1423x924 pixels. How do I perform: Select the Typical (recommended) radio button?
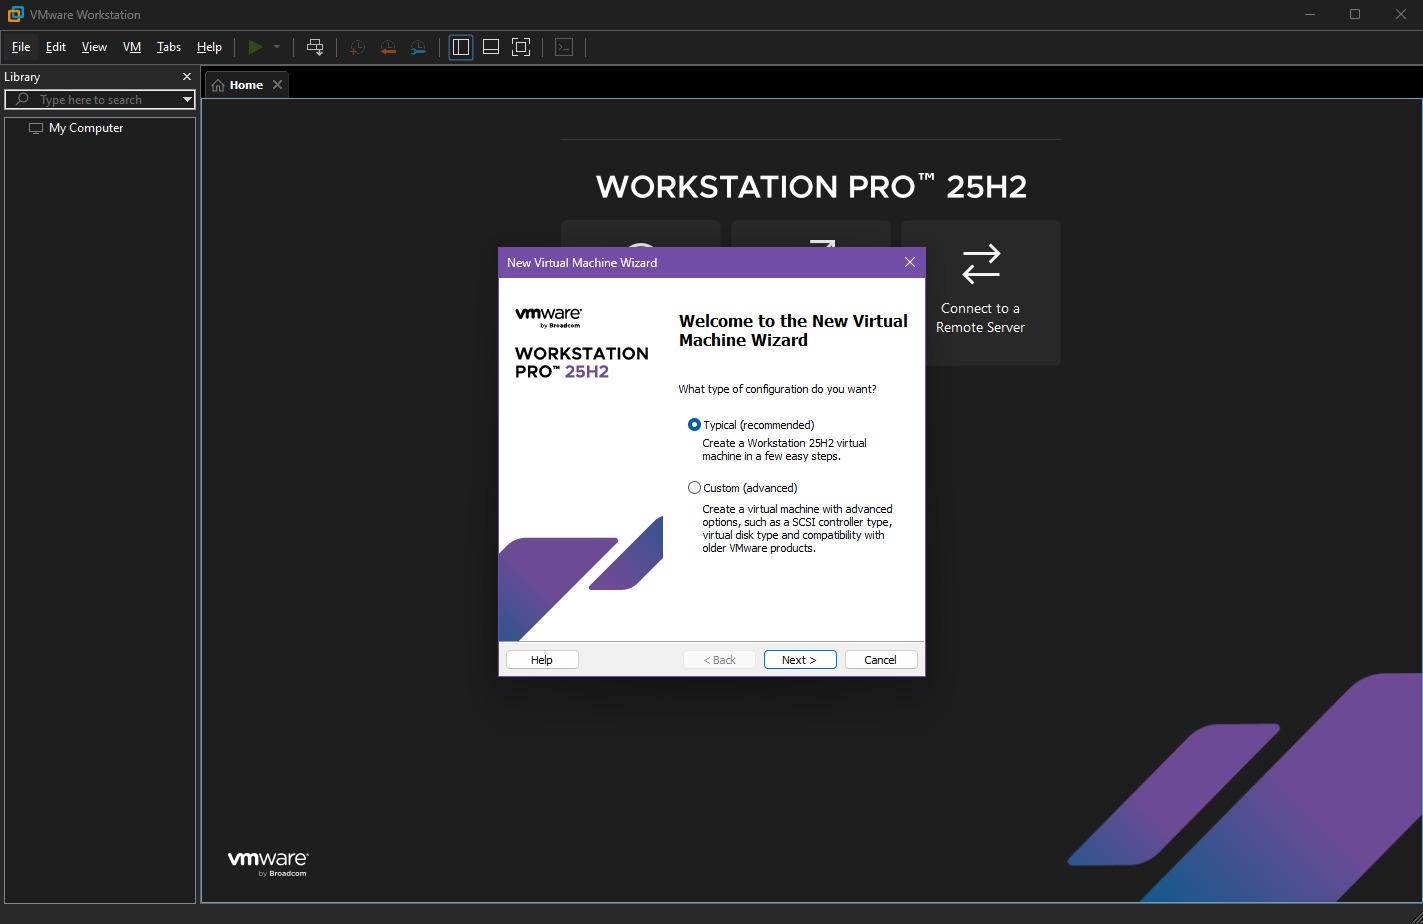click(x=695, y=425)
